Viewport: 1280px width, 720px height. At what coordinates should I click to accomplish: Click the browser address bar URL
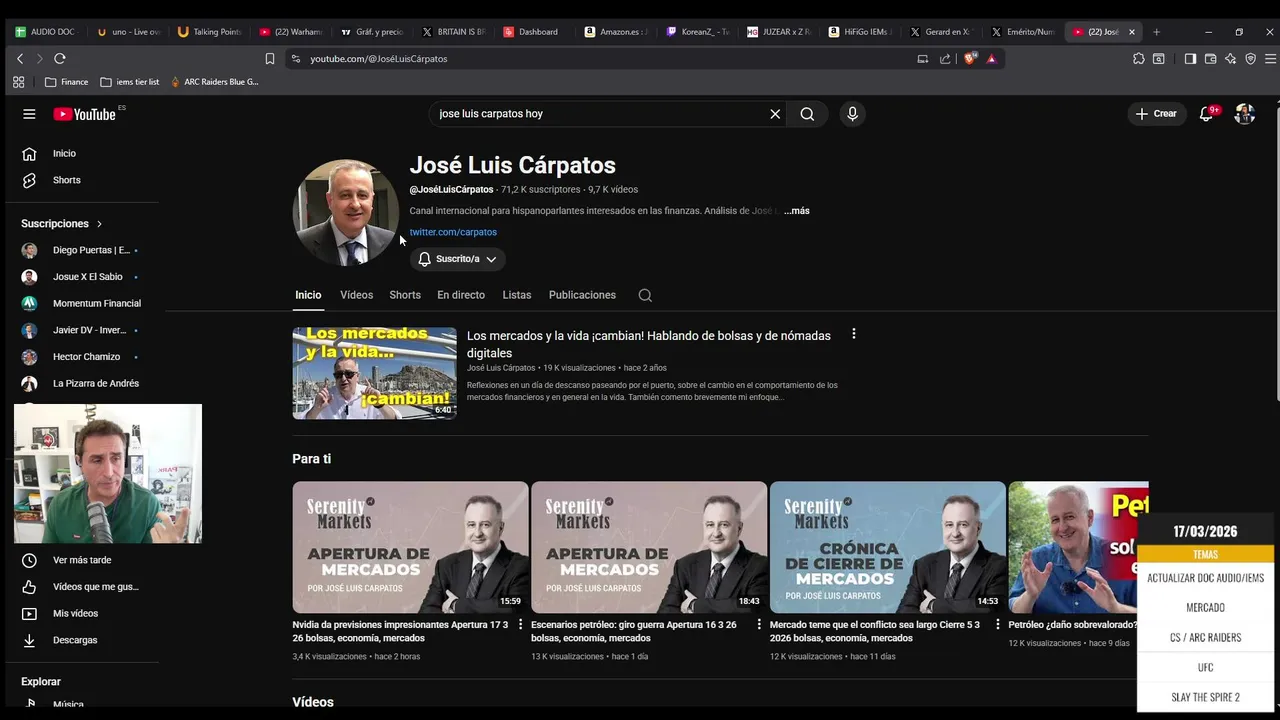378,59
